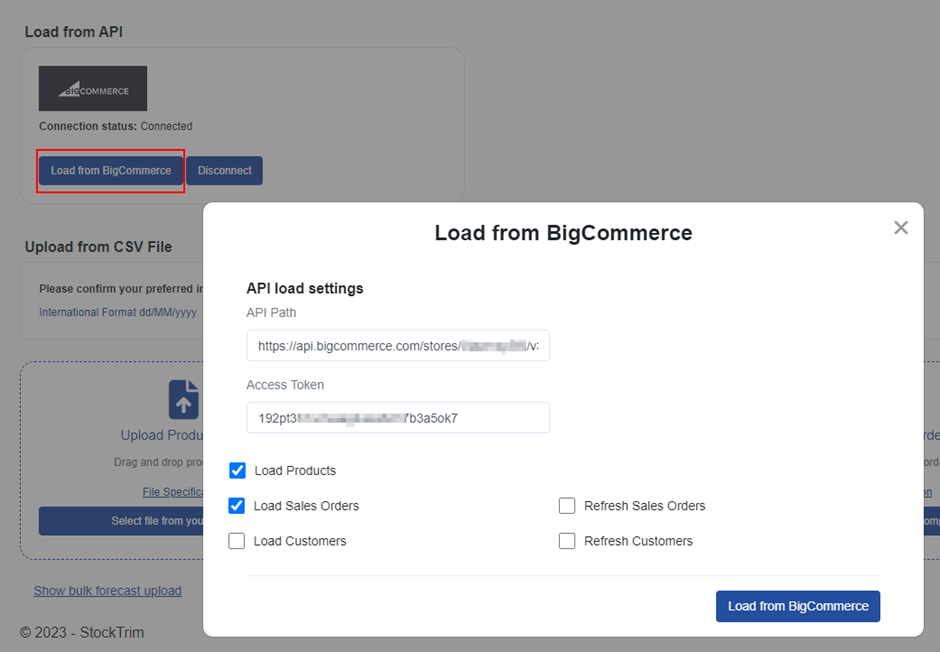Open the File Specification link under Upload Products

[172, 492]
